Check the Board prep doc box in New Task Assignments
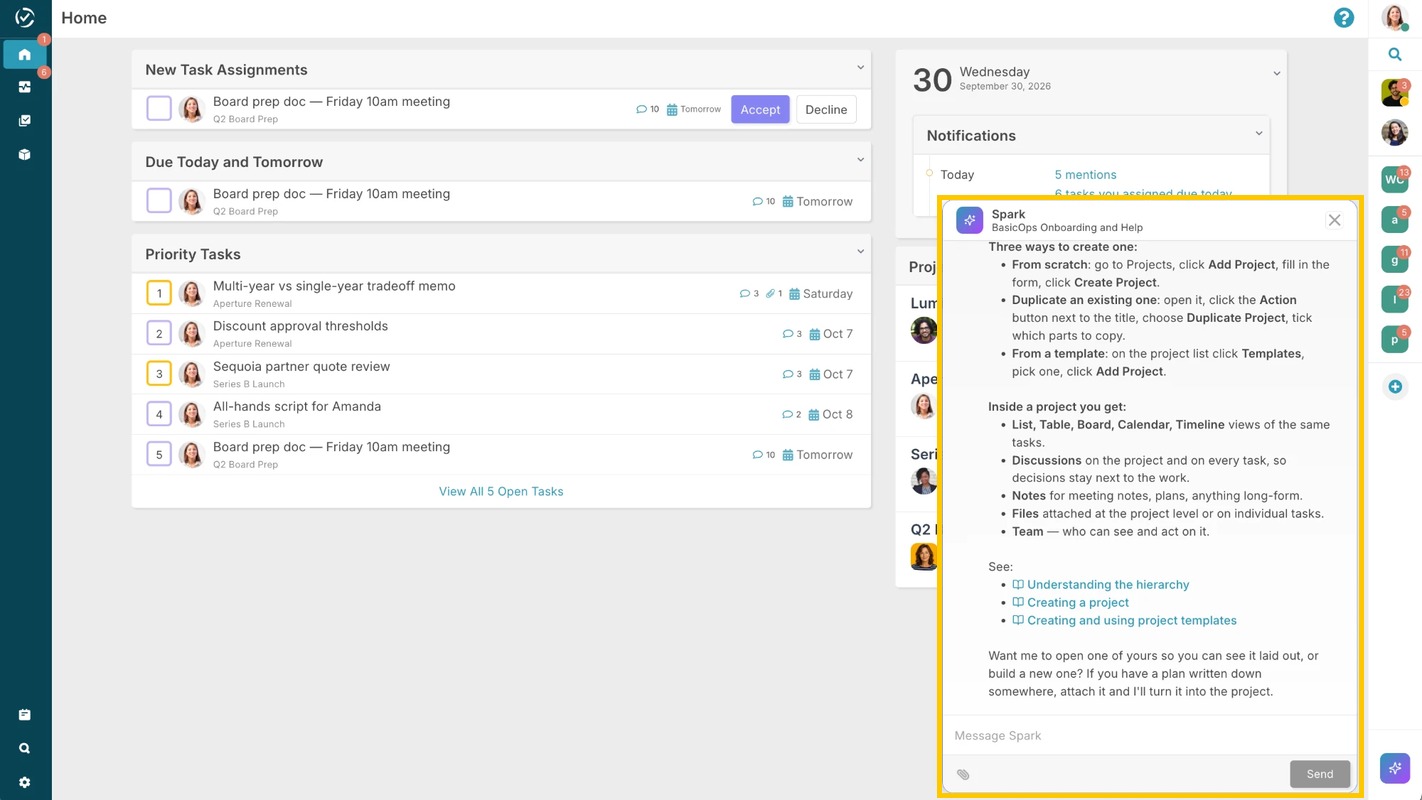This screenshot has width=1422, height=800. click(x=159, y=109)
